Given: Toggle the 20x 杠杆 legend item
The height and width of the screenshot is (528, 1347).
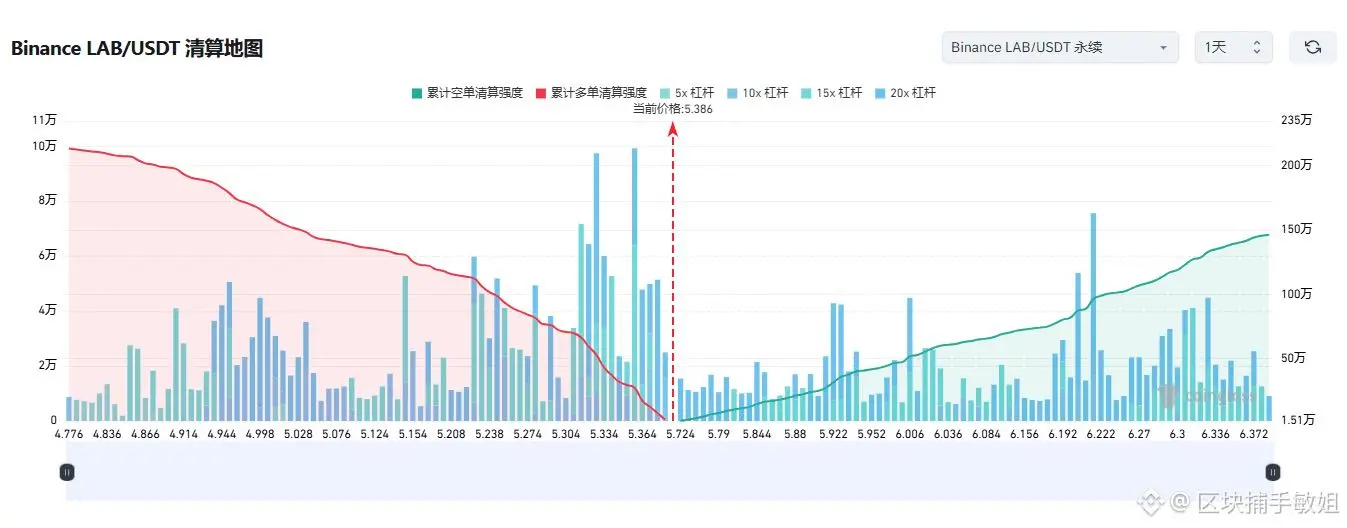Looking at the screenshot, I should click(906, 93).
